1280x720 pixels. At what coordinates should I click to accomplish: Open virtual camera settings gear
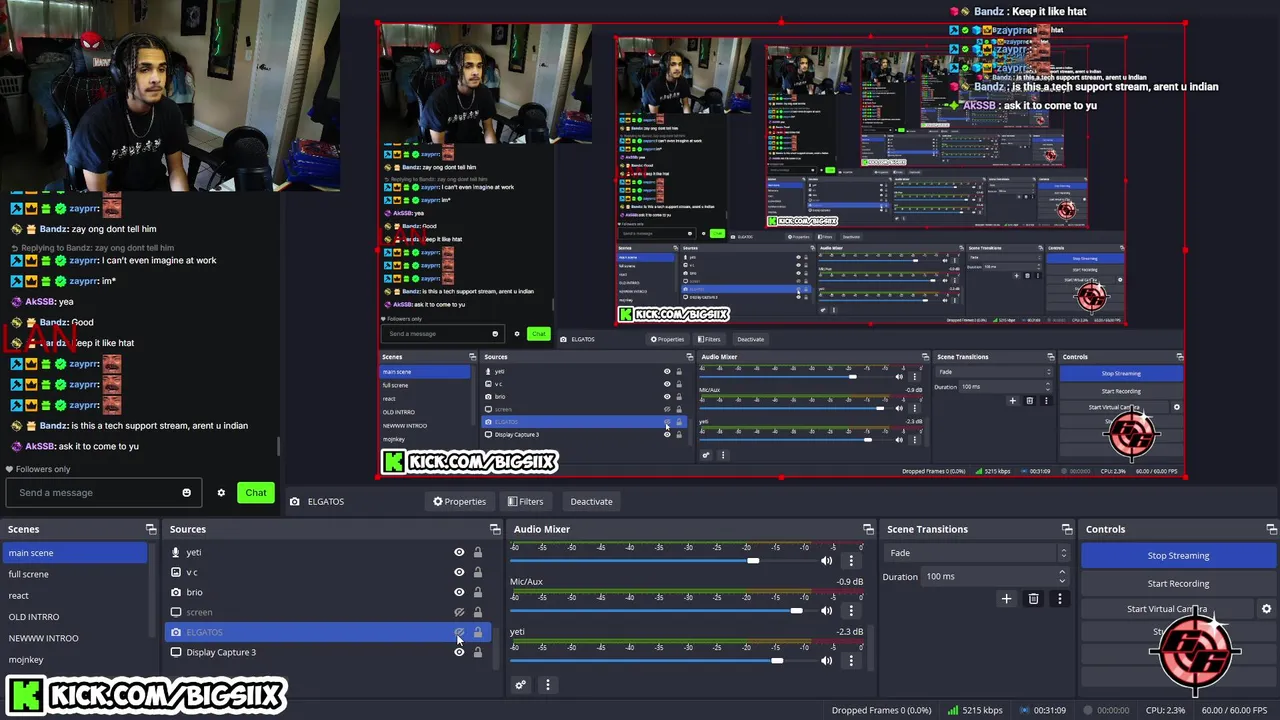point(1266,609)
